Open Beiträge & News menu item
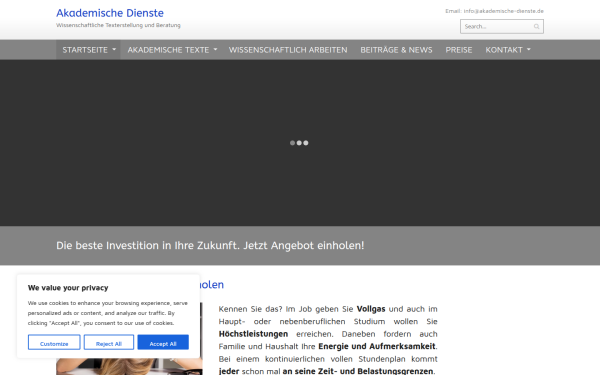The image size is (600, 375). (x=396, y=50)
